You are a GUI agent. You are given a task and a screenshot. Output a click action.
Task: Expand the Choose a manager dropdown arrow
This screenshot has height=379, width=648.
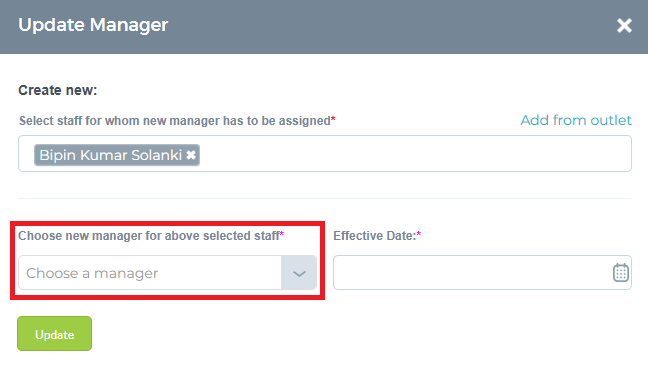pyautogui.click(x=299, y=273)
